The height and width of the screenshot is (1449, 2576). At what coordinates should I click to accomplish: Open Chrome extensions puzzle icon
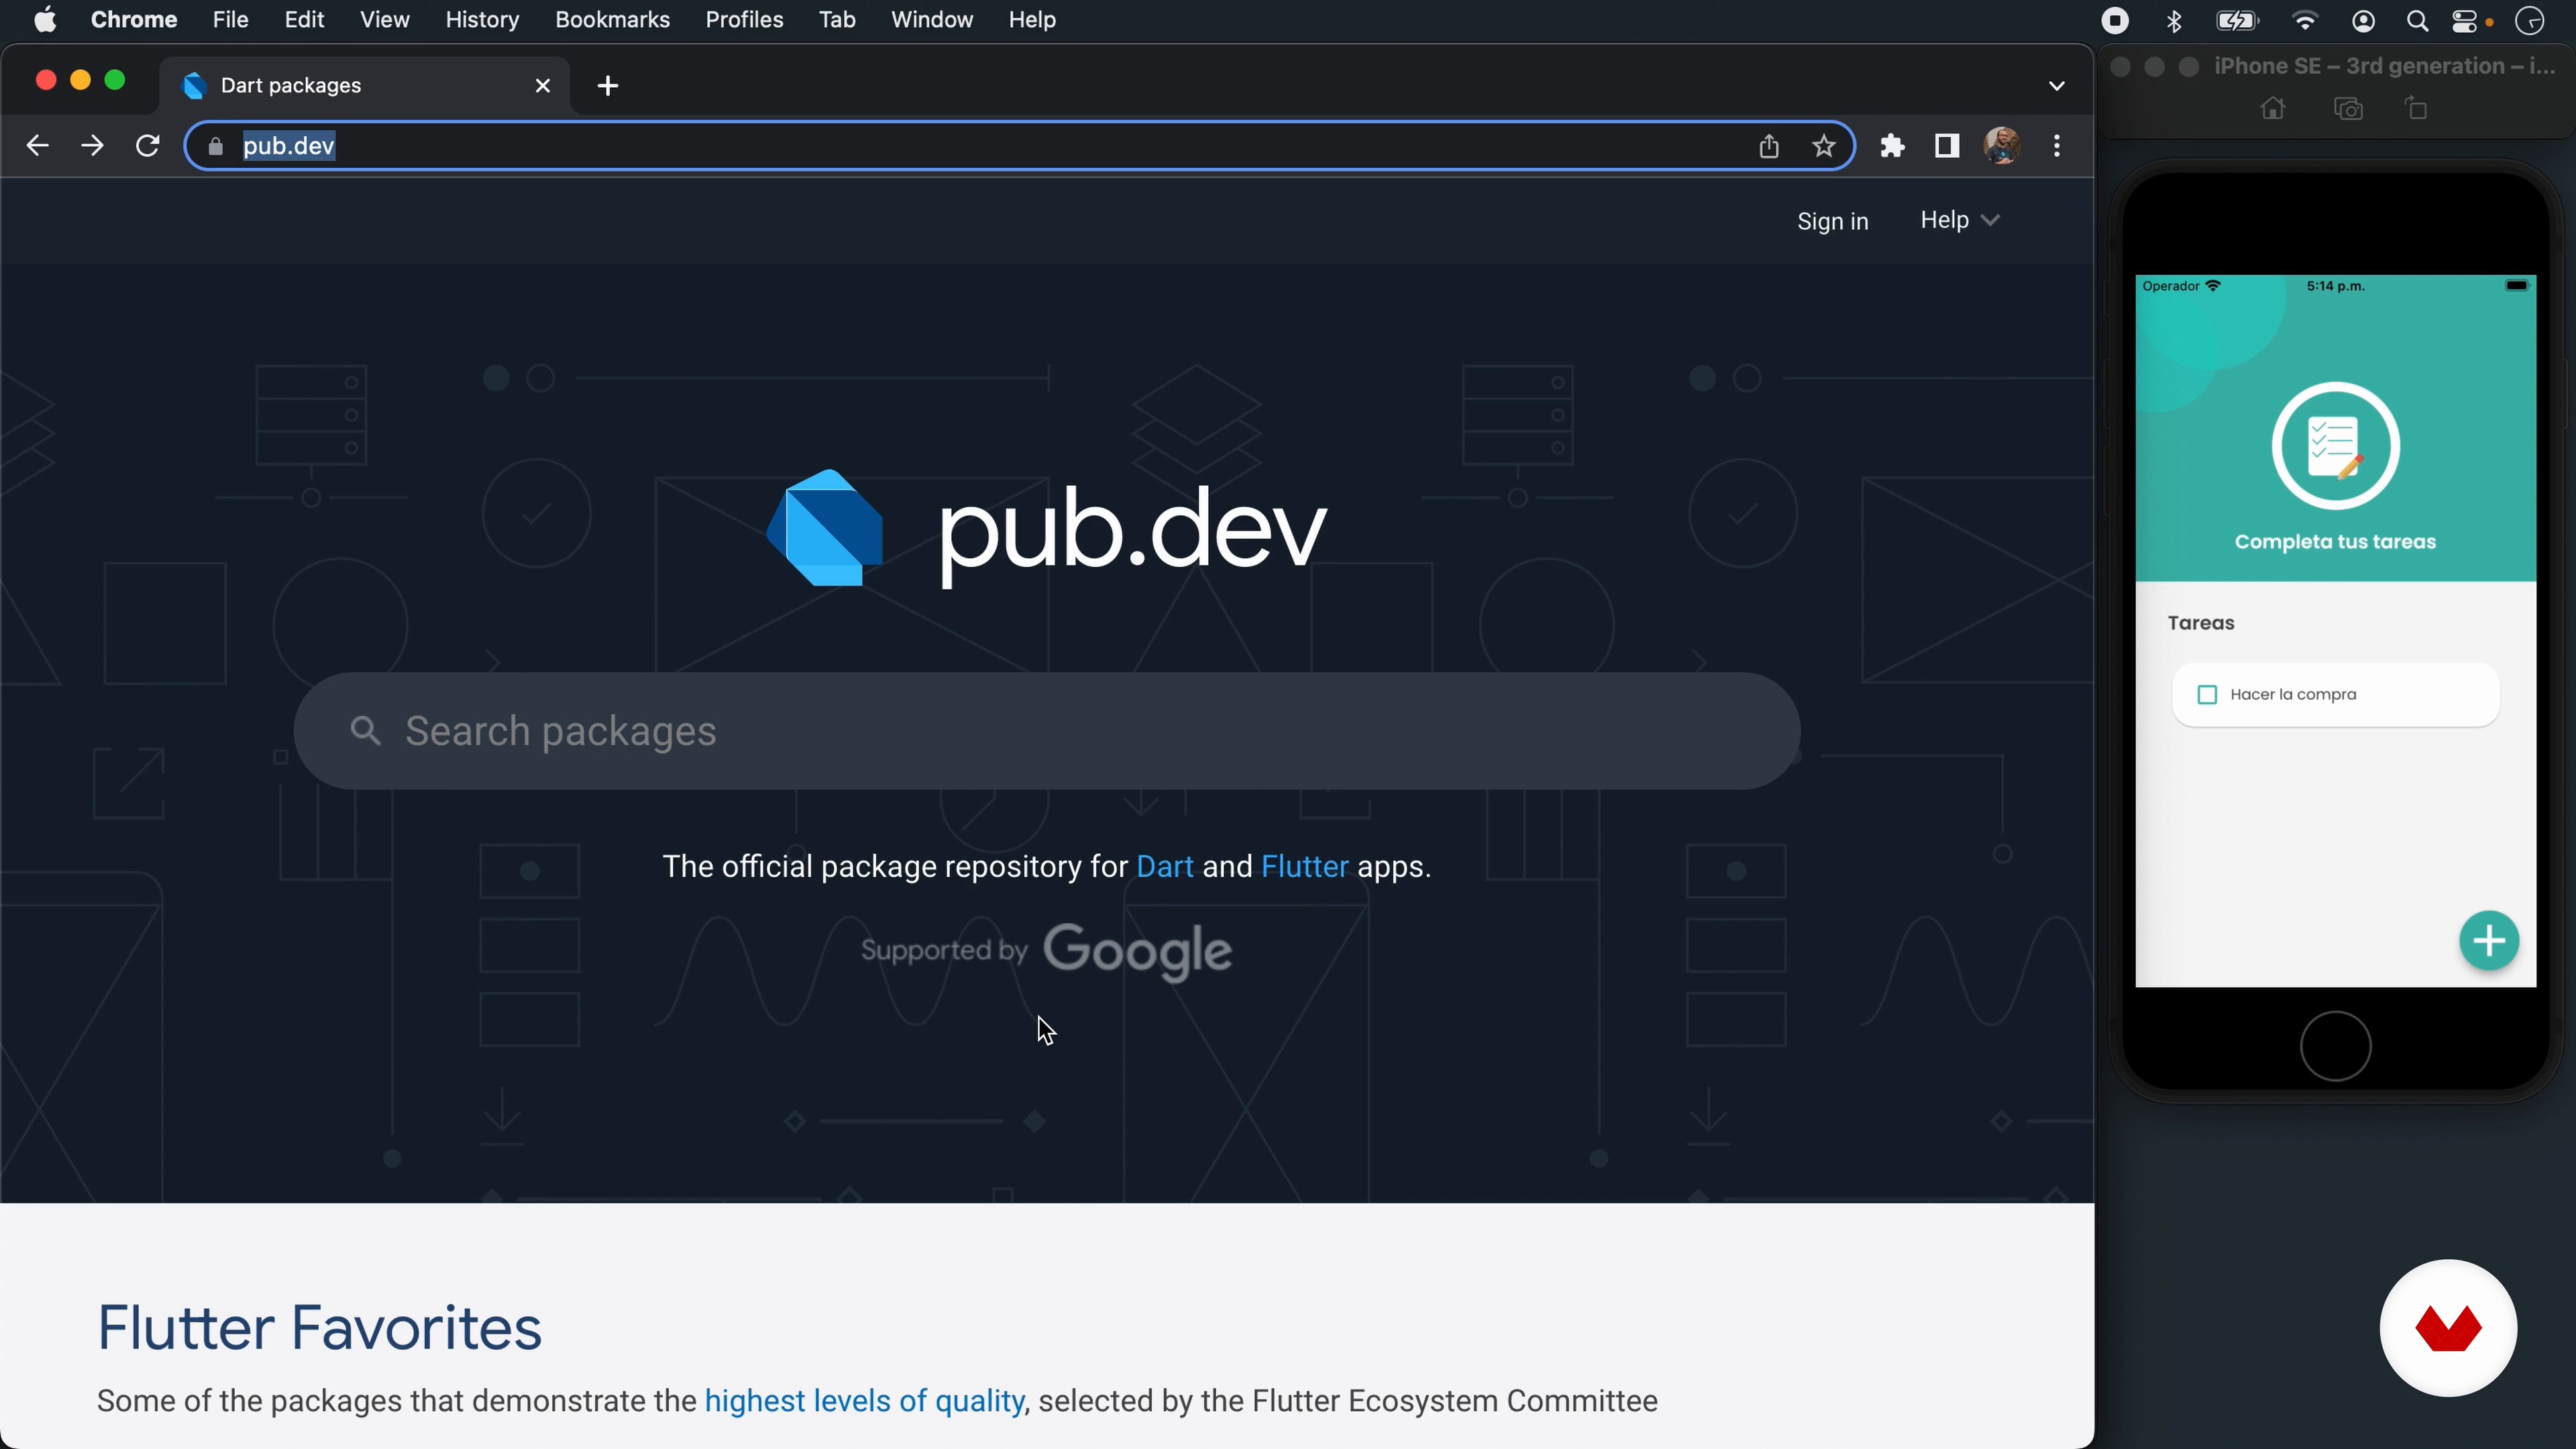[1892, 146]
